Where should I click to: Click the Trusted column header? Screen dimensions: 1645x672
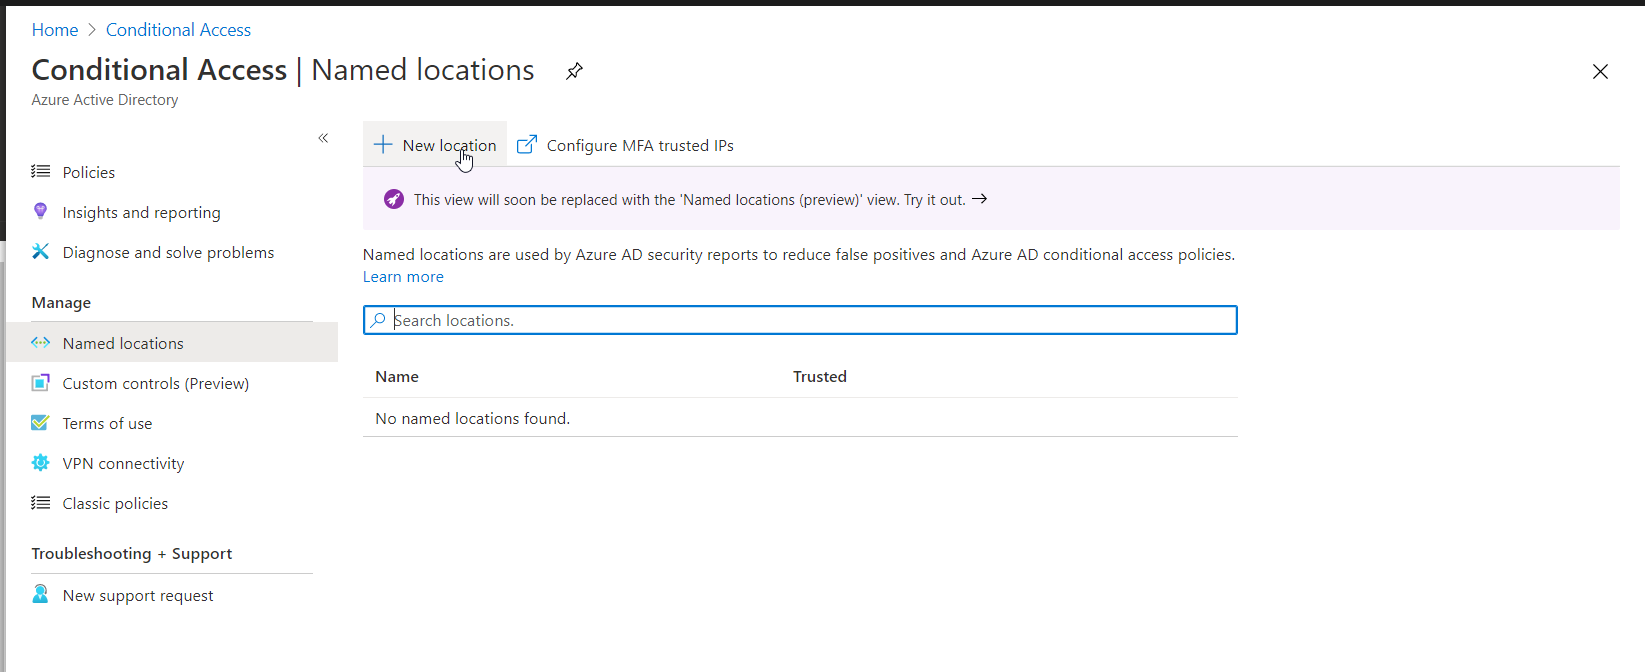pos(820,377)
